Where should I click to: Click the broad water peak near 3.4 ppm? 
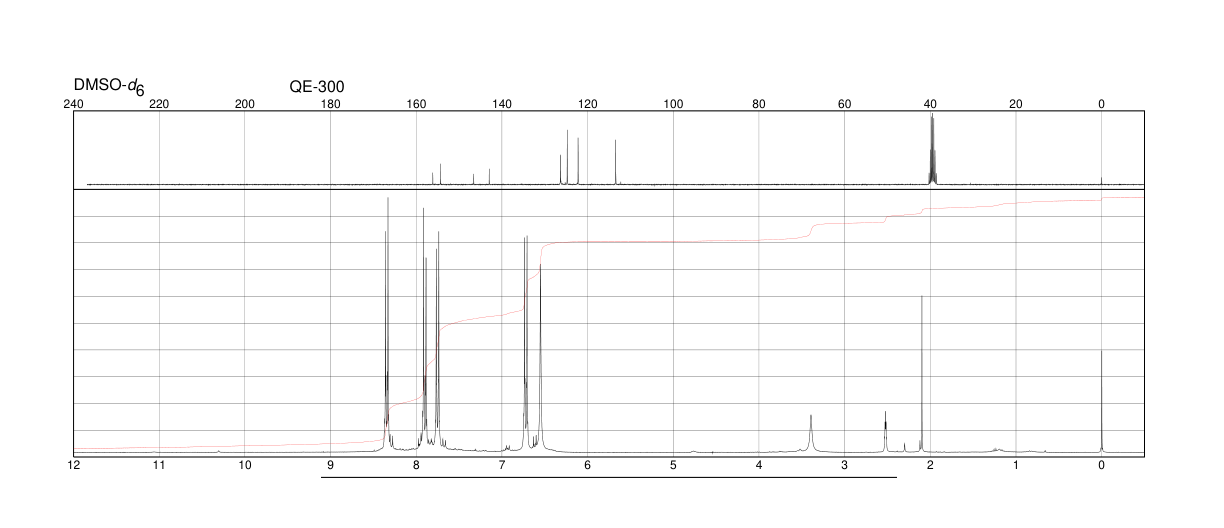(x=810, y=433)
